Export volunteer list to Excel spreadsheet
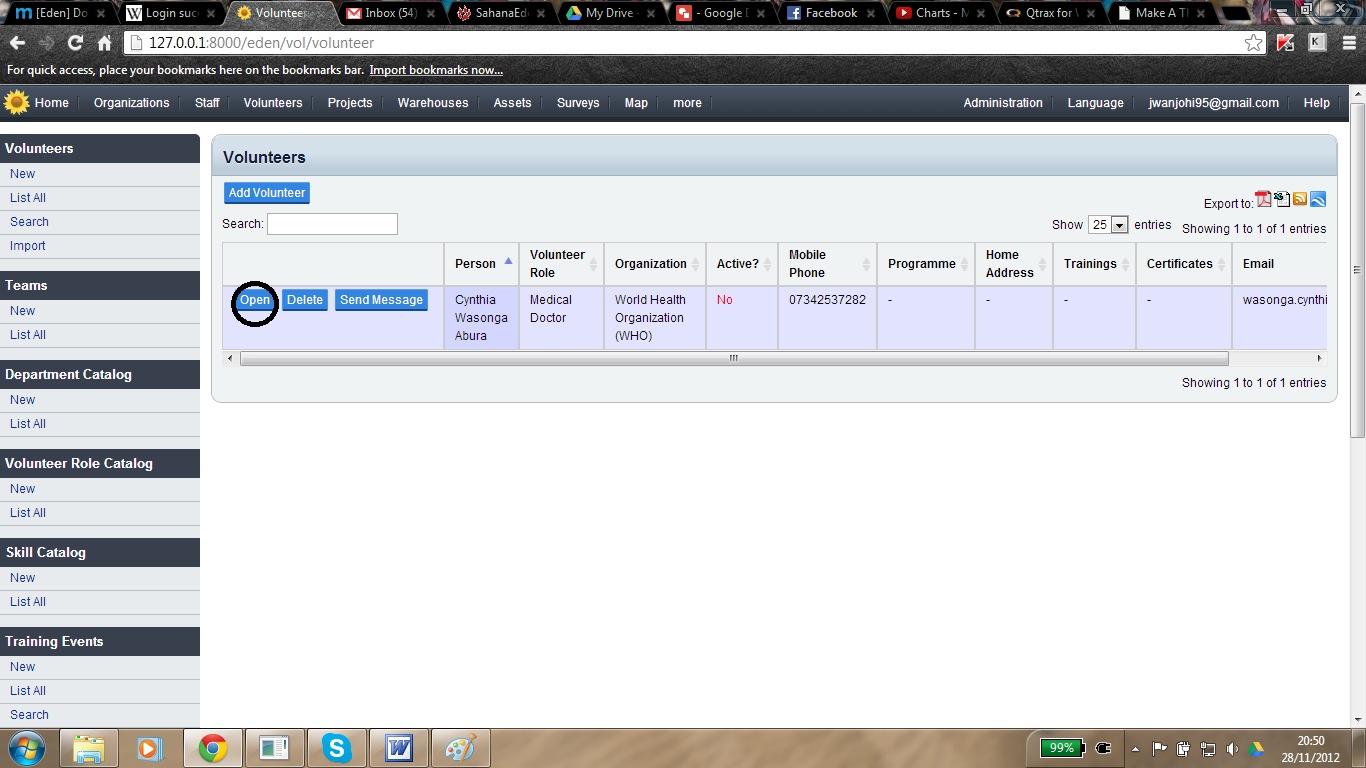Image resolution: width=1366 pixels, height=768 pixels. click(1282, 199)
